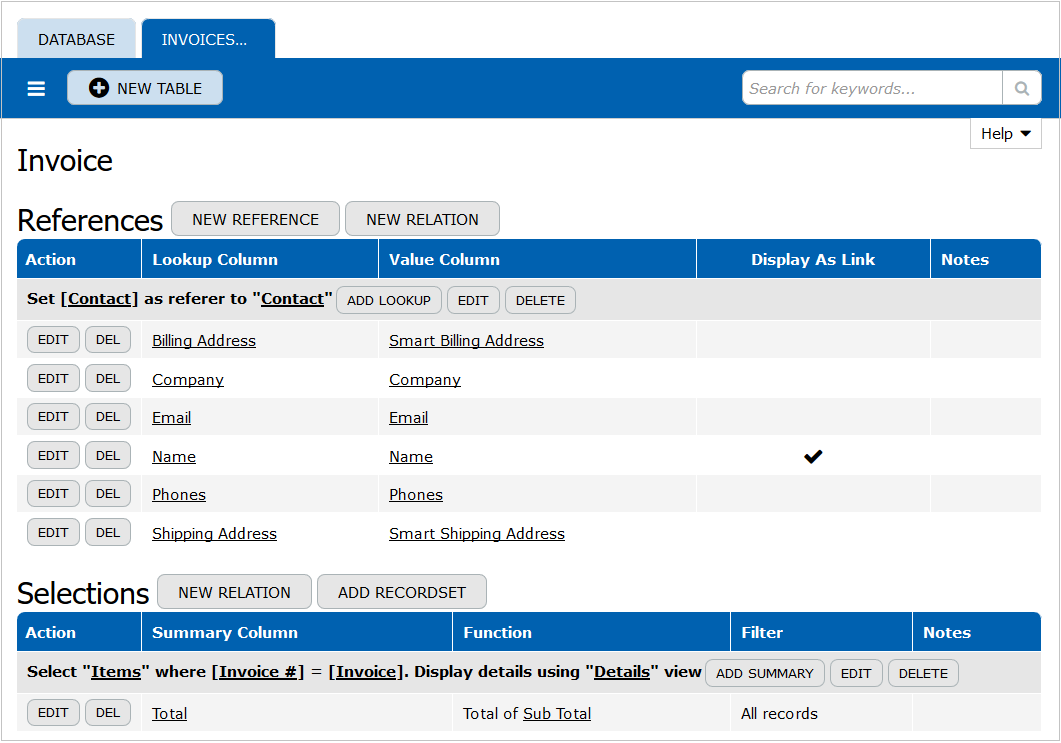This screenshot has height=743, width=1061.
Task: Click EDIT next to ADD SUMMARY
Action: click(x=856, y=673)
